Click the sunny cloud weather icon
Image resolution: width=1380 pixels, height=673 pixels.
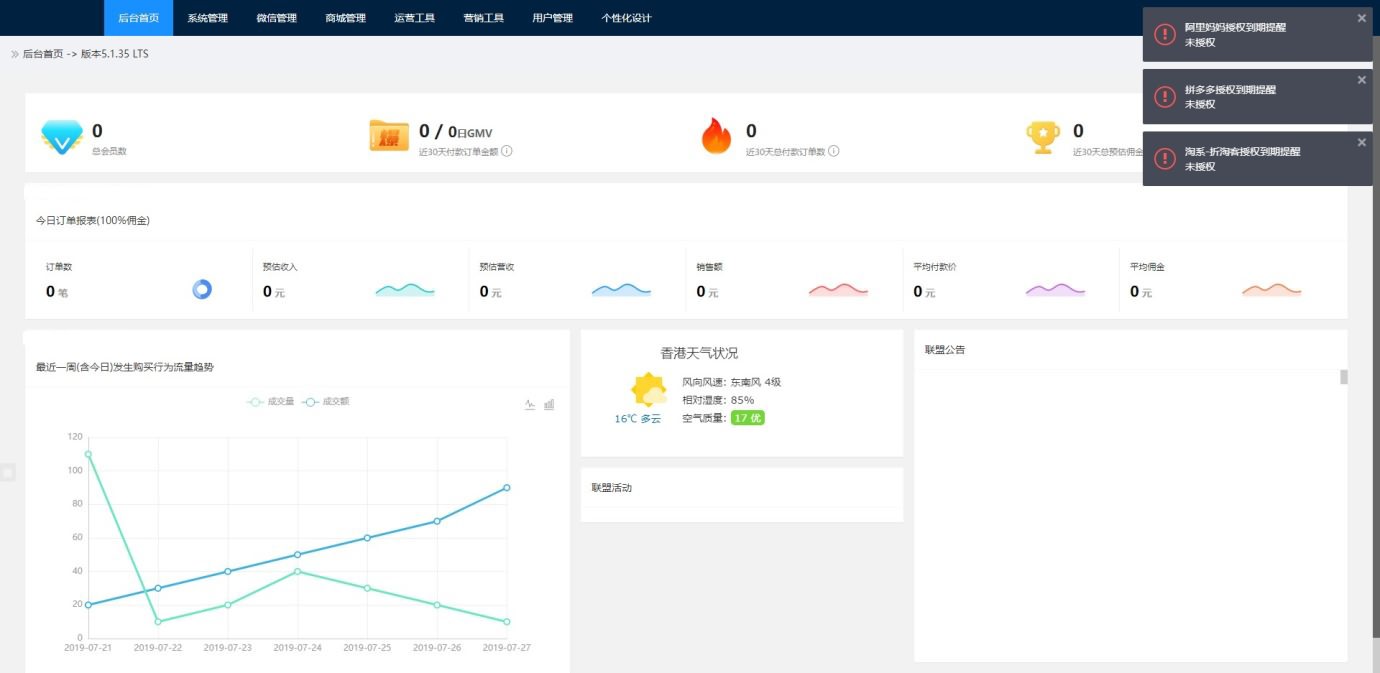(649, 390)
